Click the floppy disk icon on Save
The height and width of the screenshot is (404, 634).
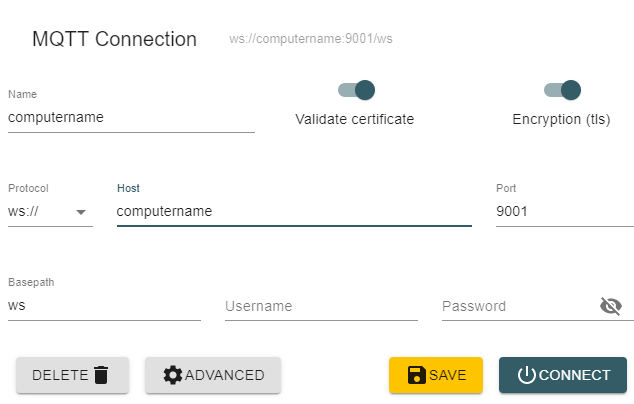[x=417, y=375]
